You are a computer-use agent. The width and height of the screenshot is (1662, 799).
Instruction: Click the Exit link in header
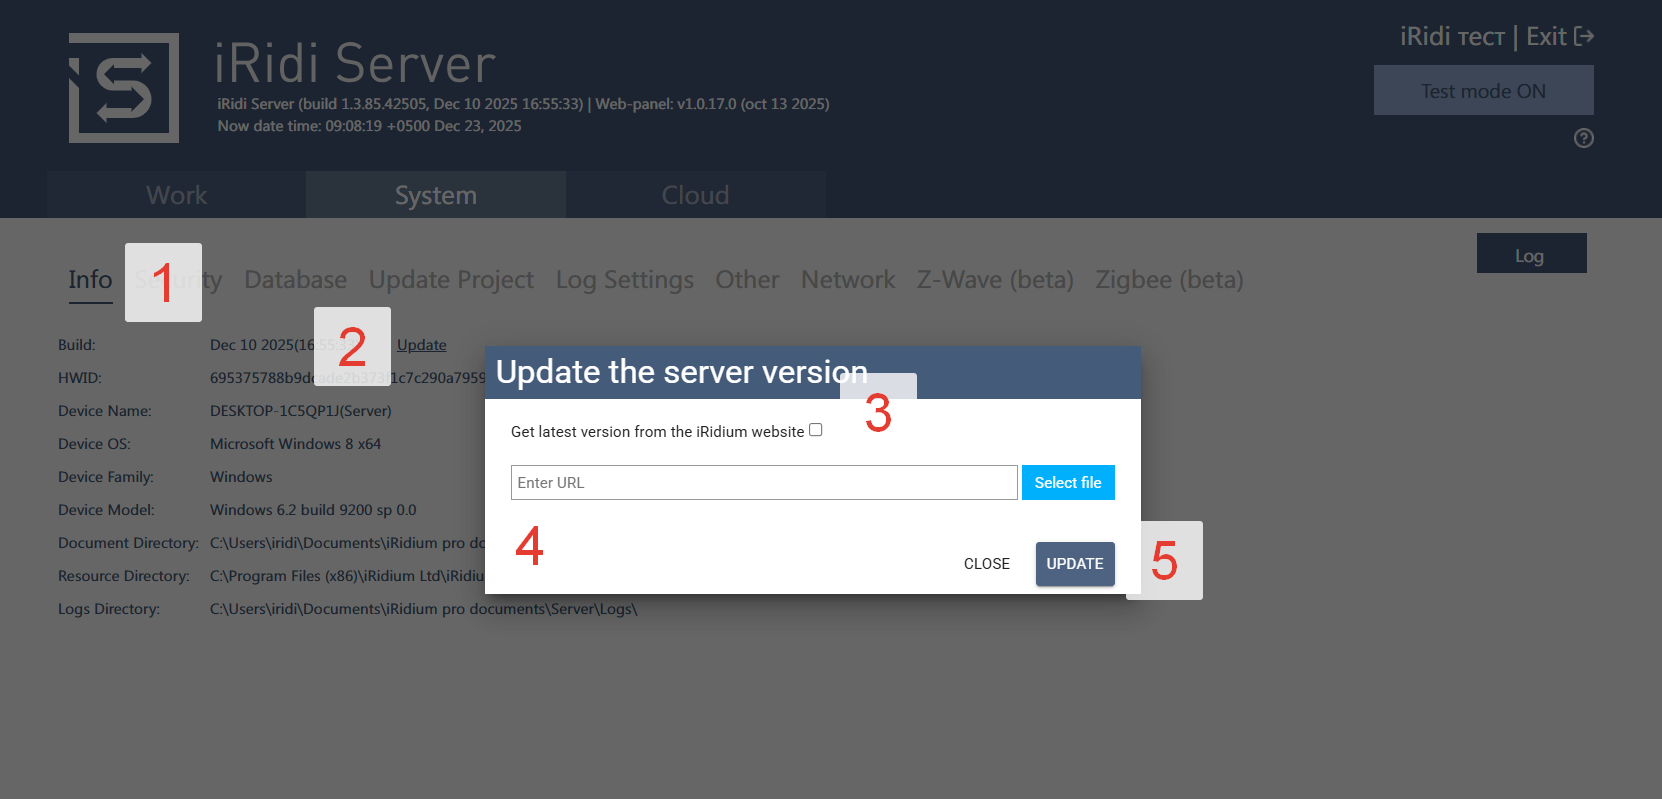tap(1546, 37)
